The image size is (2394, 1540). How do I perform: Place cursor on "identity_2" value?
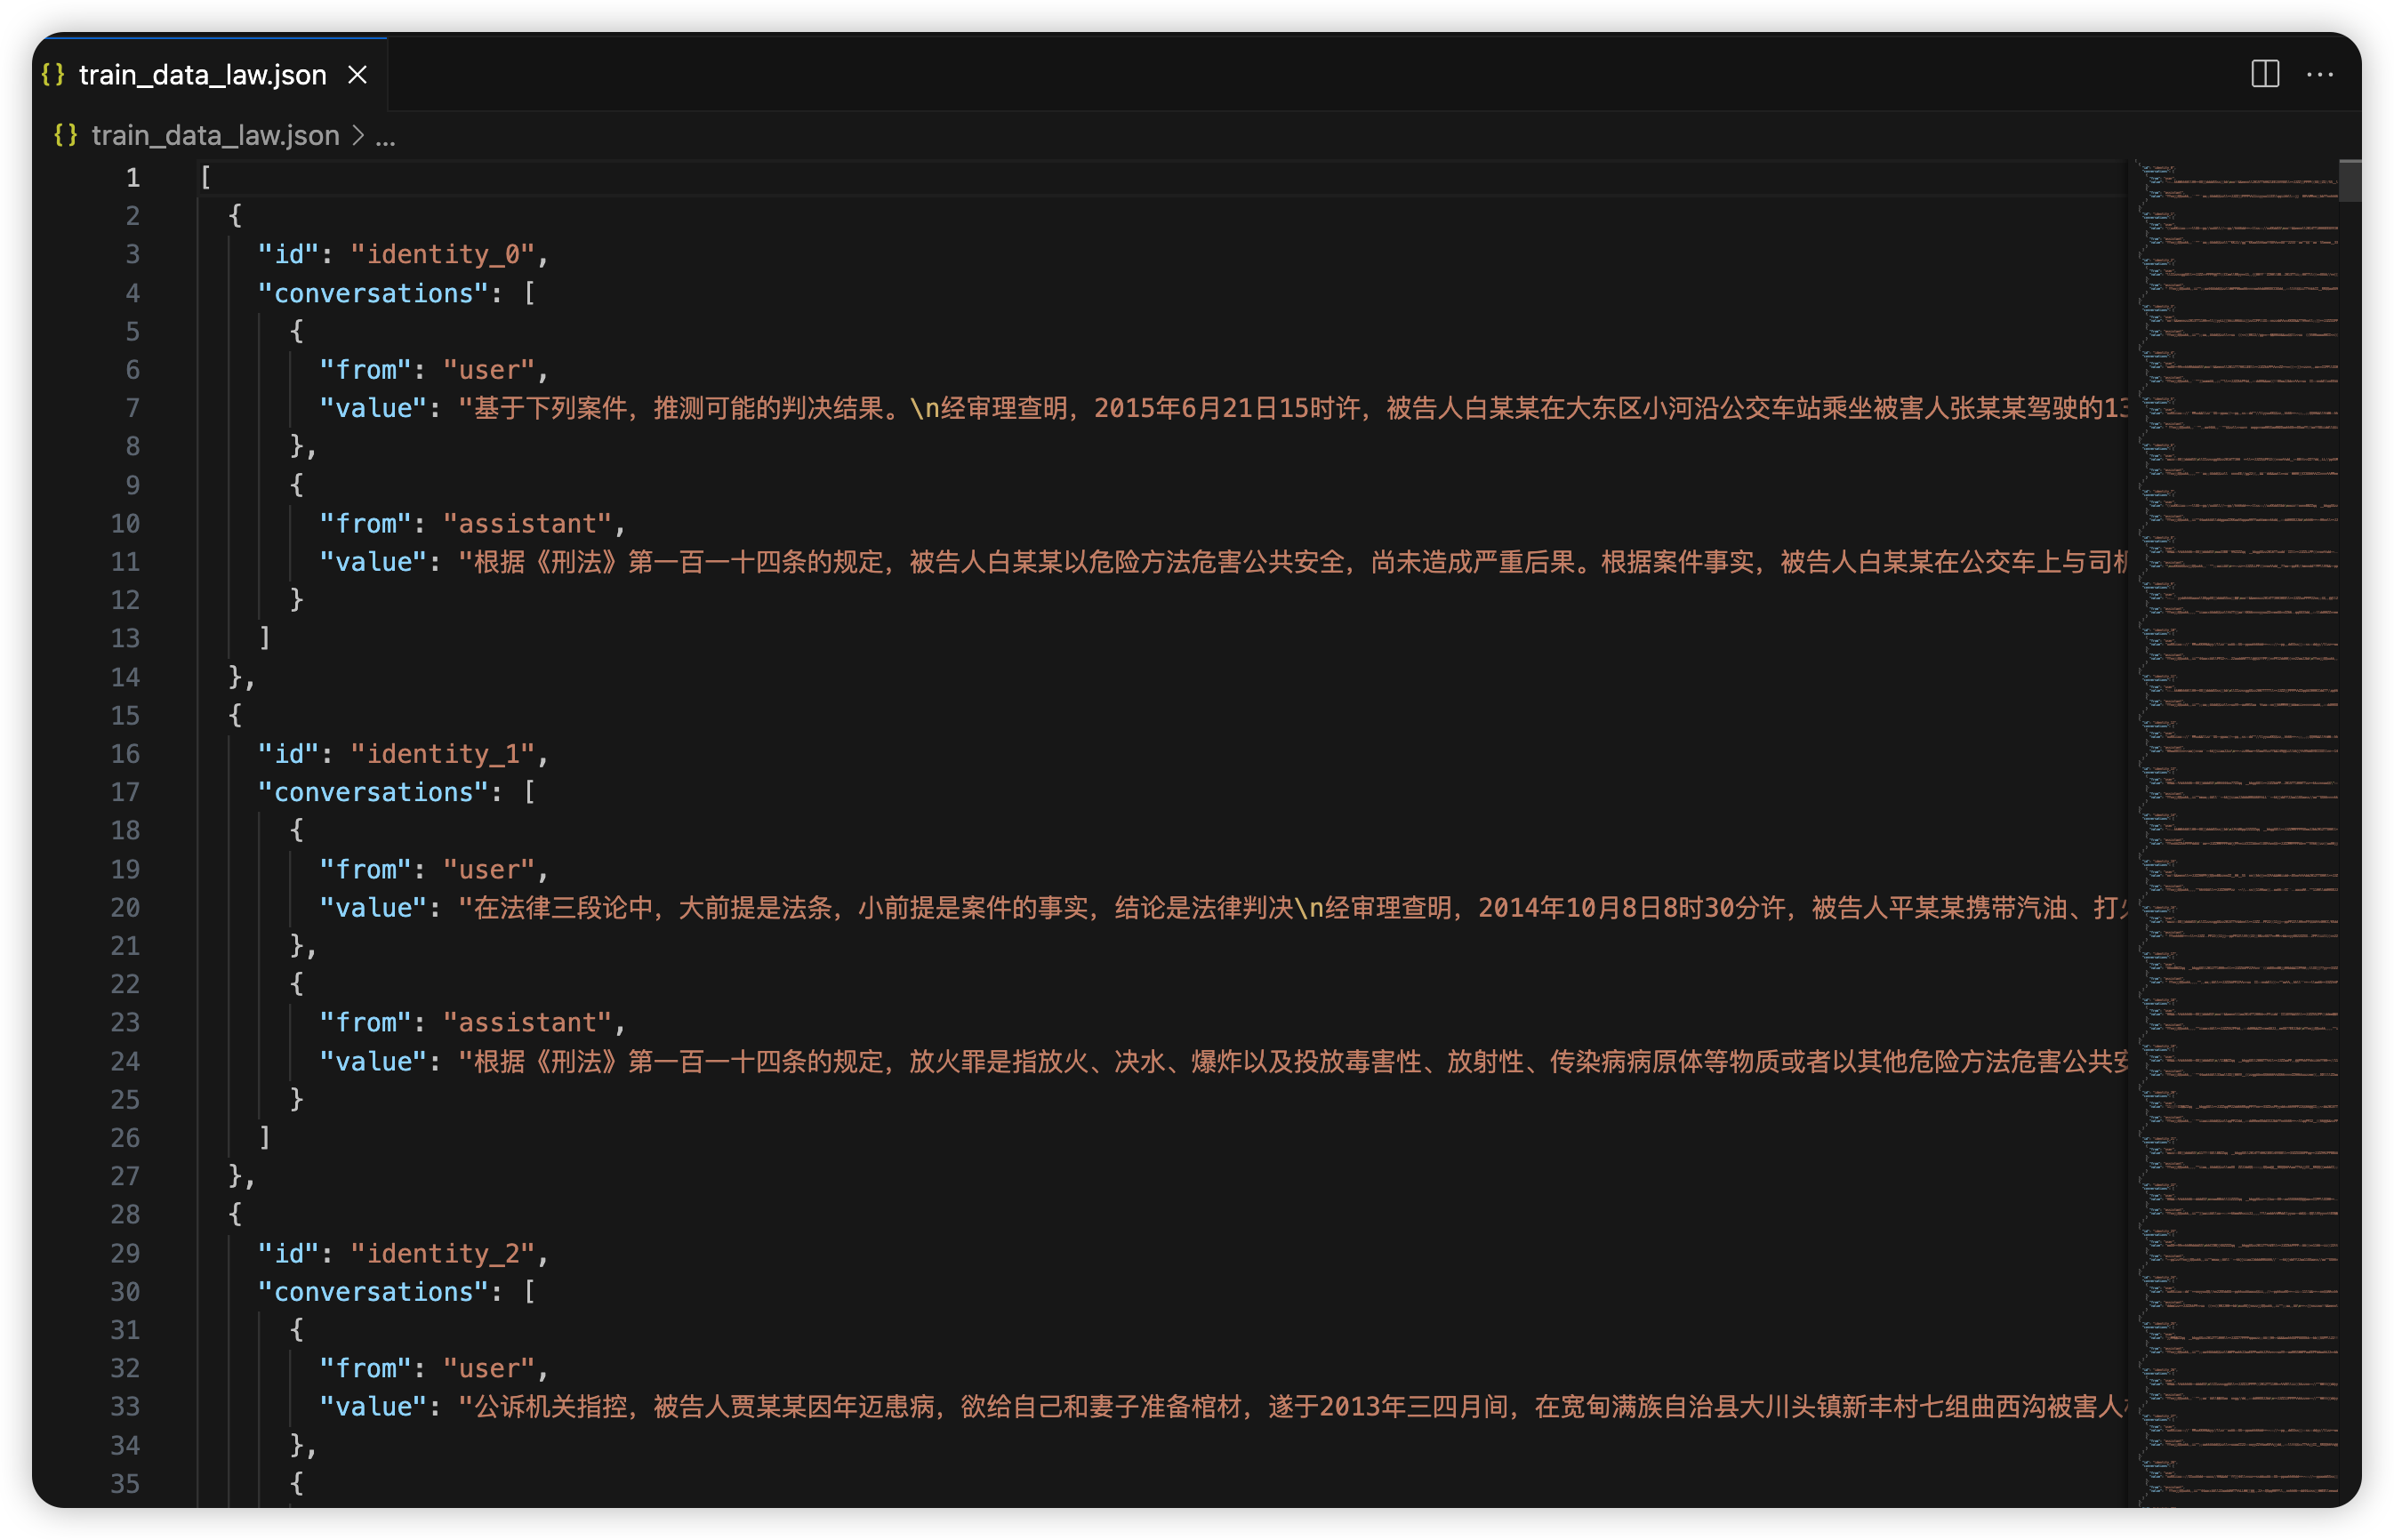[x=443, y=1253]
